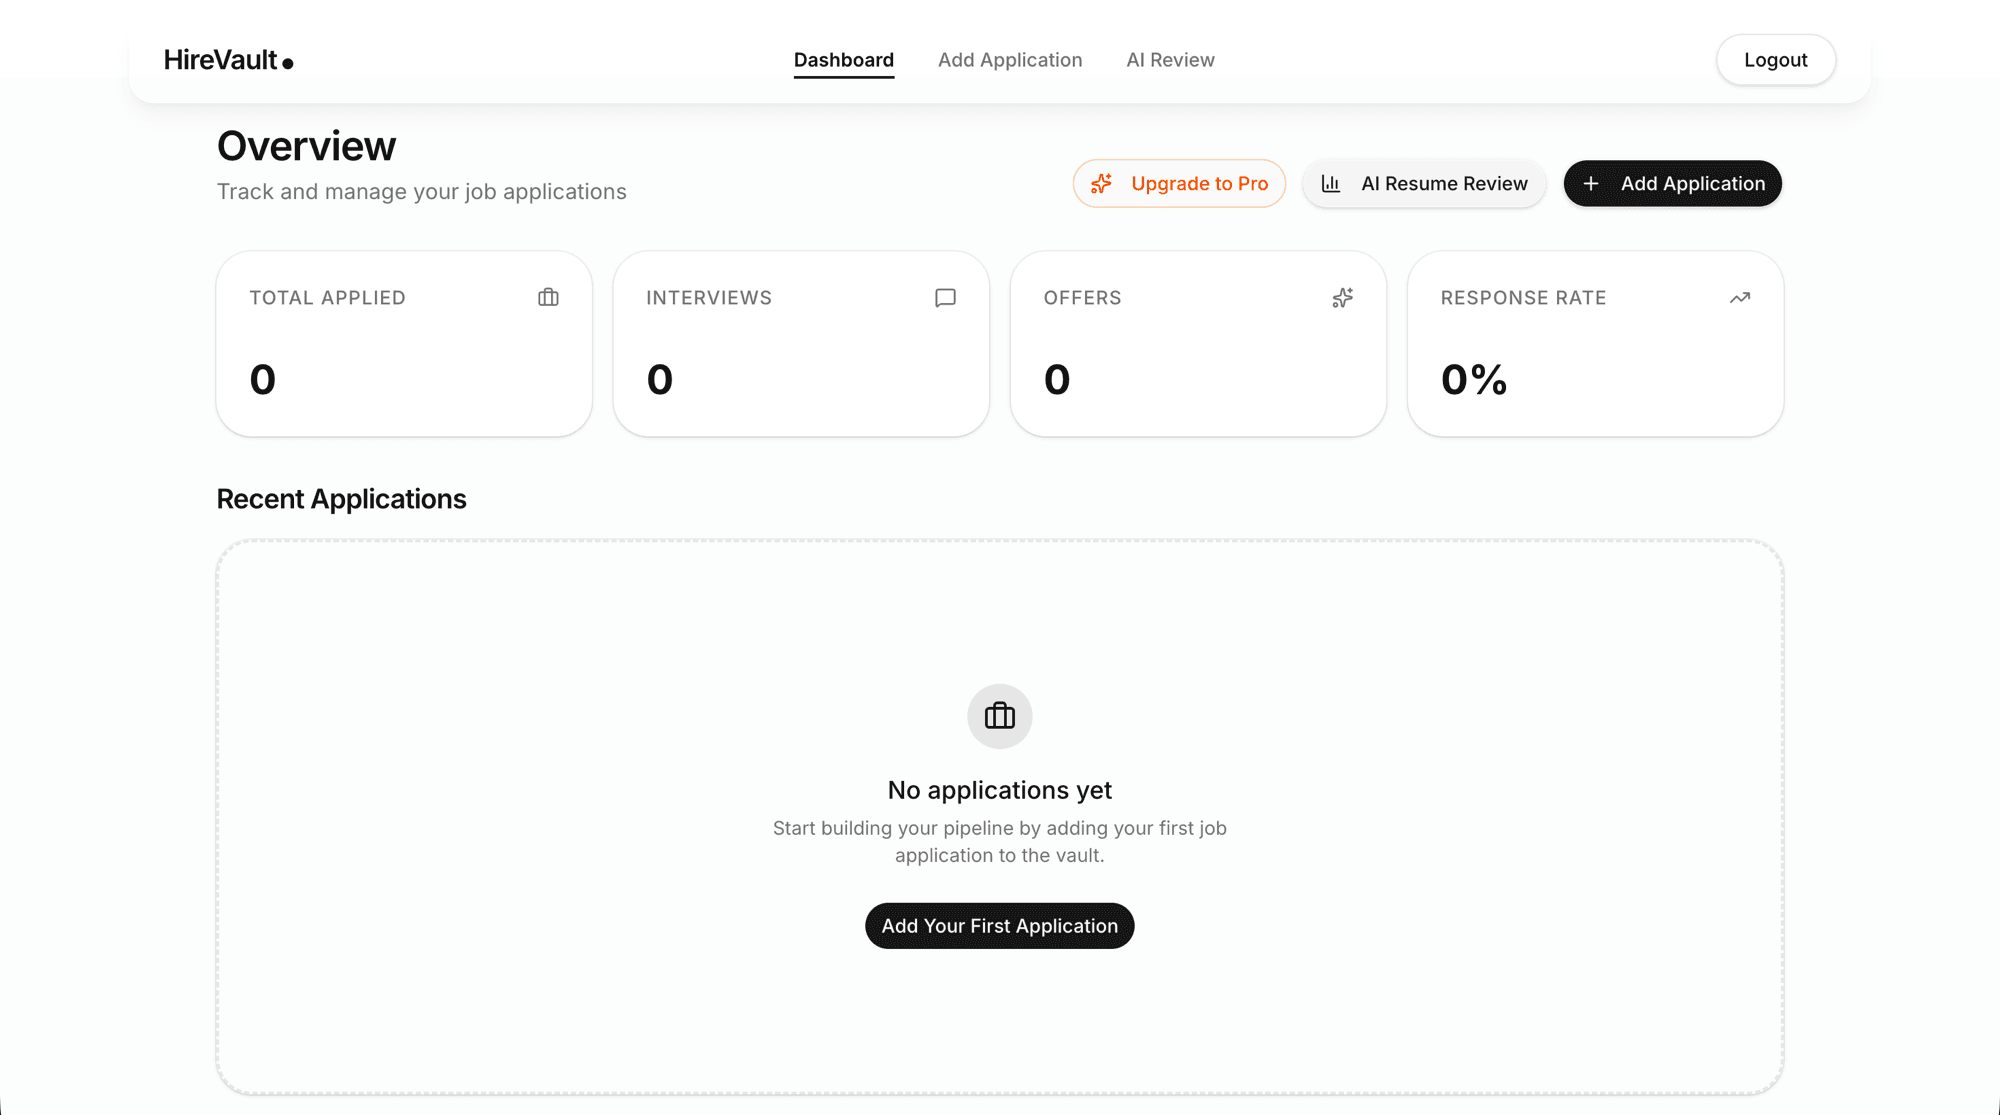Click the 0% response rate value

[1474, 379]
